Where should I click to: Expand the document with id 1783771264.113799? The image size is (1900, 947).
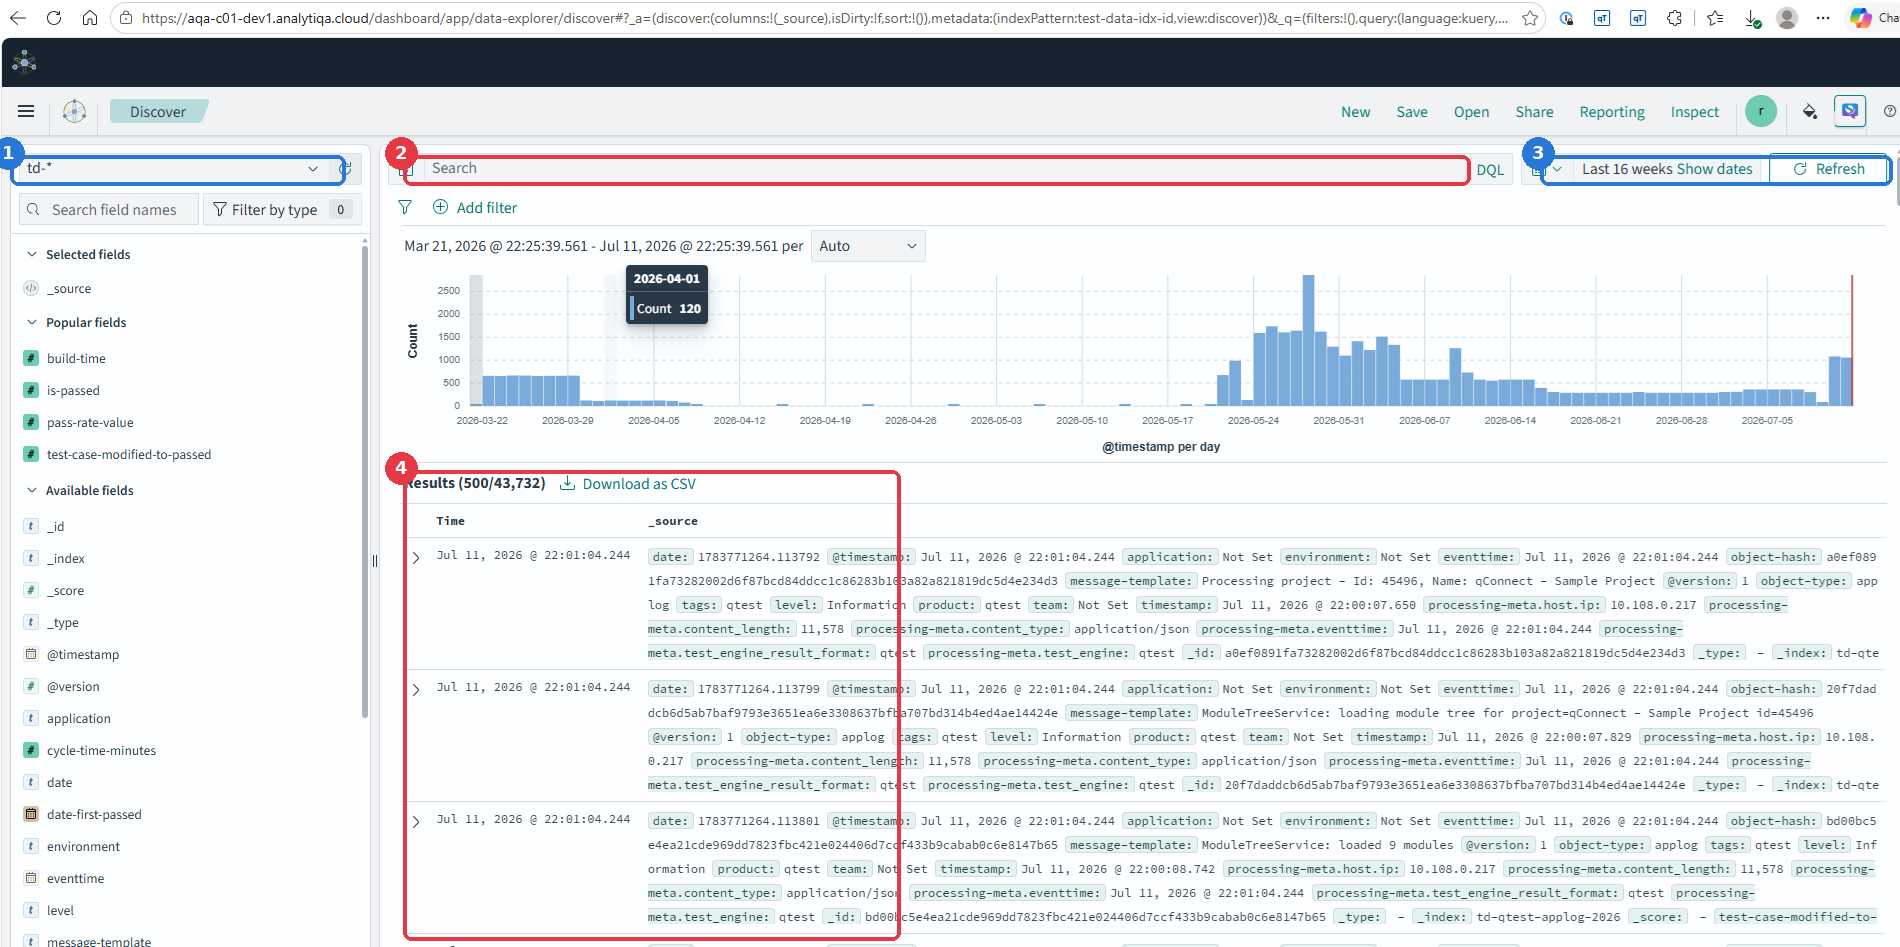(x=416, y=689)
